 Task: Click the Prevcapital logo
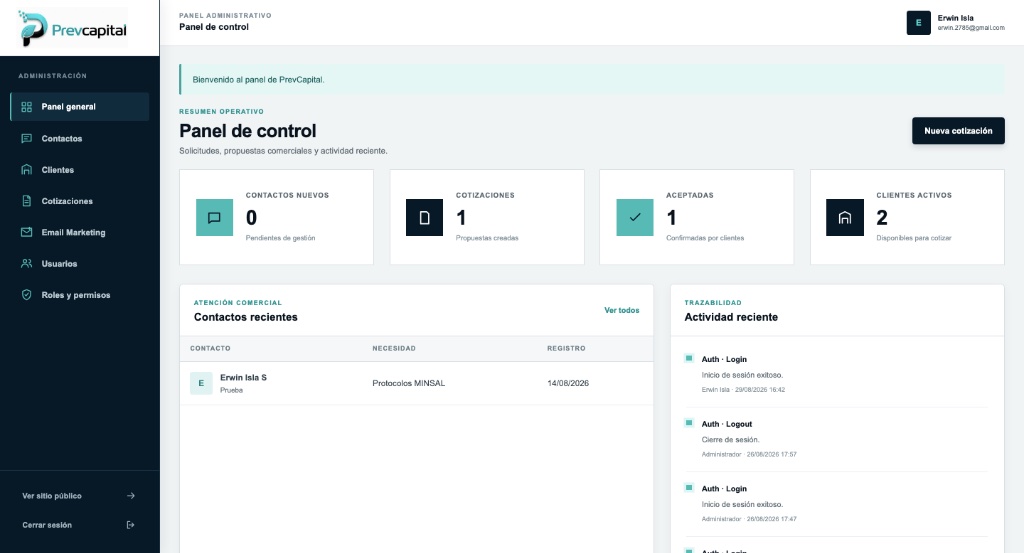[x=72, y=29]
